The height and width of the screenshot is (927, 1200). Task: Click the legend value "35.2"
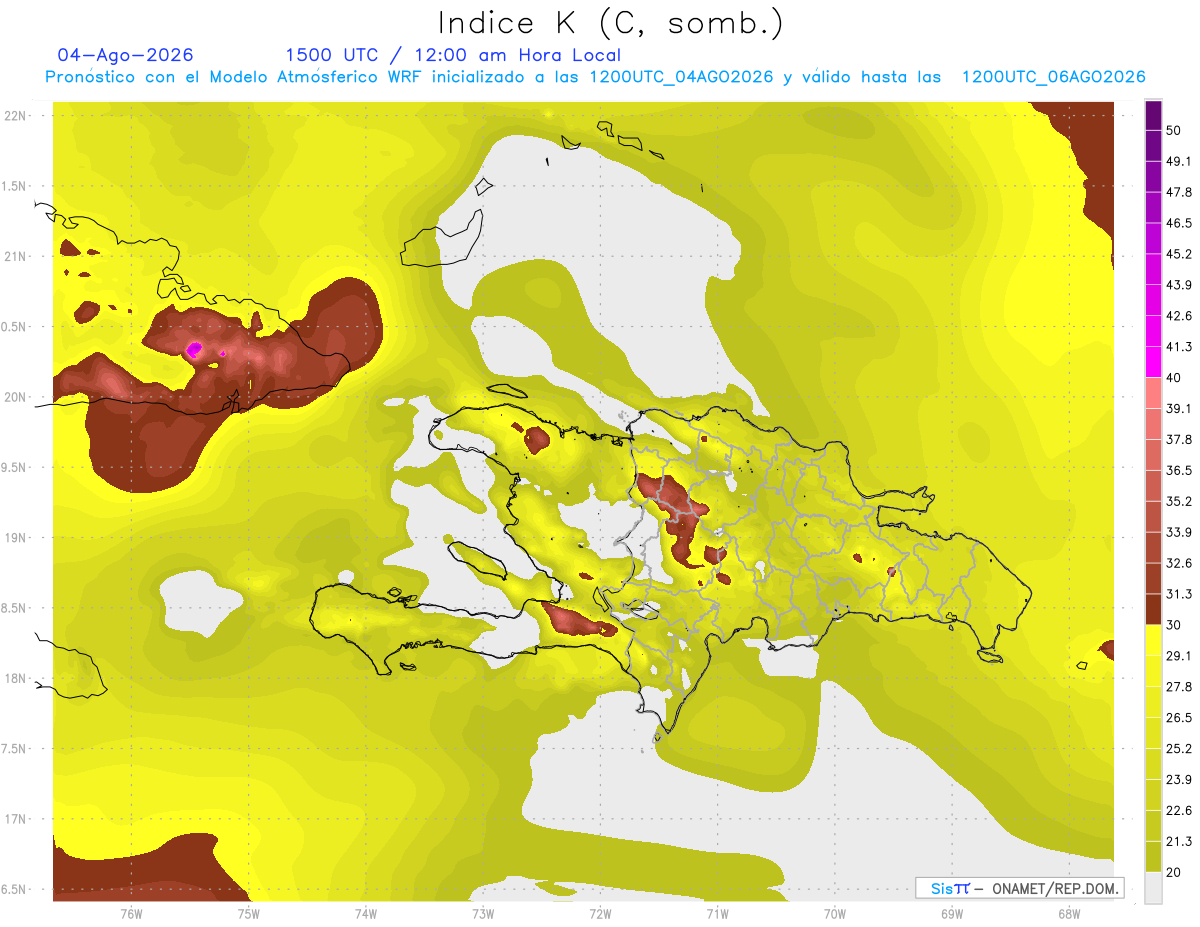[1179, 501]
